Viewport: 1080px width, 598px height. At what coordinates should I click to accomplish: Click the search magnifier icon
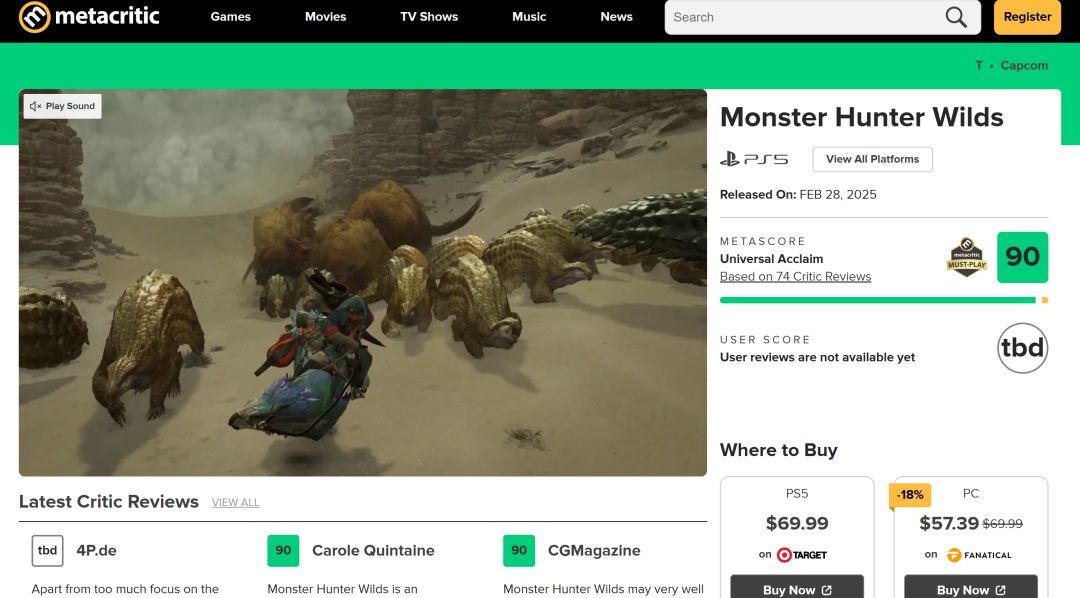point(956,17)
